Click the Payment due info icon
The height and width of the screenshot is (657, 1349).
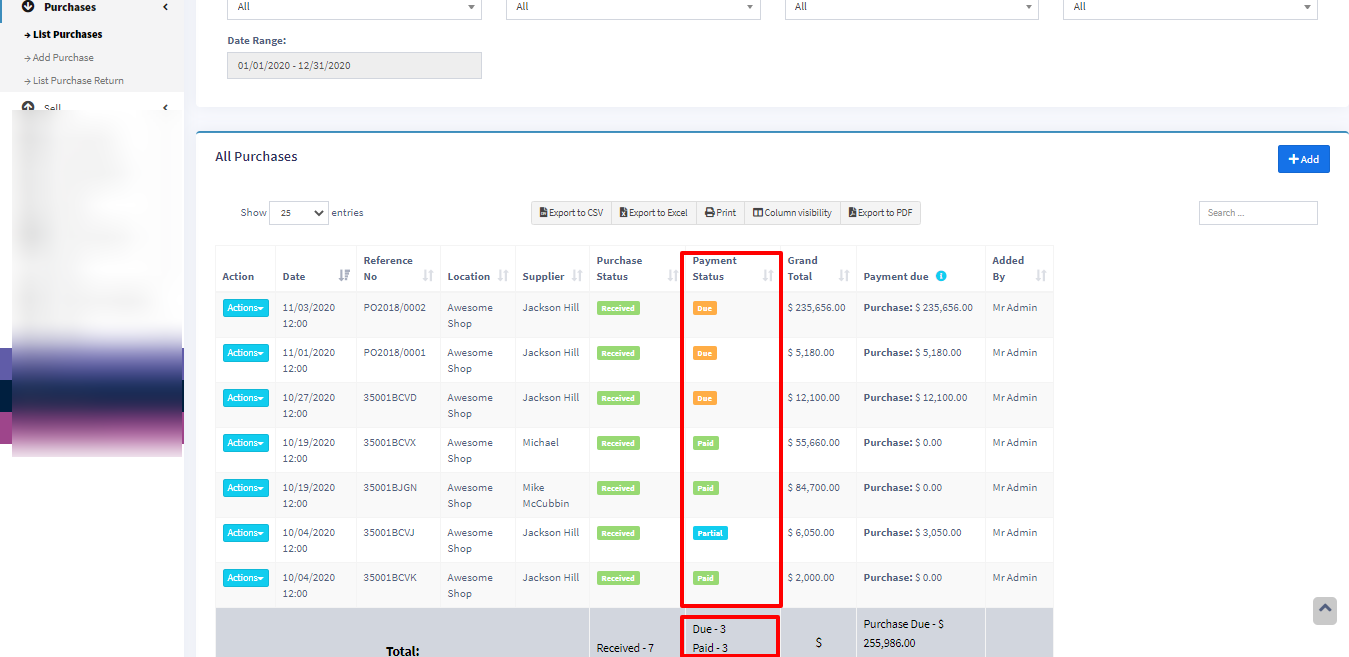[941, 277]
